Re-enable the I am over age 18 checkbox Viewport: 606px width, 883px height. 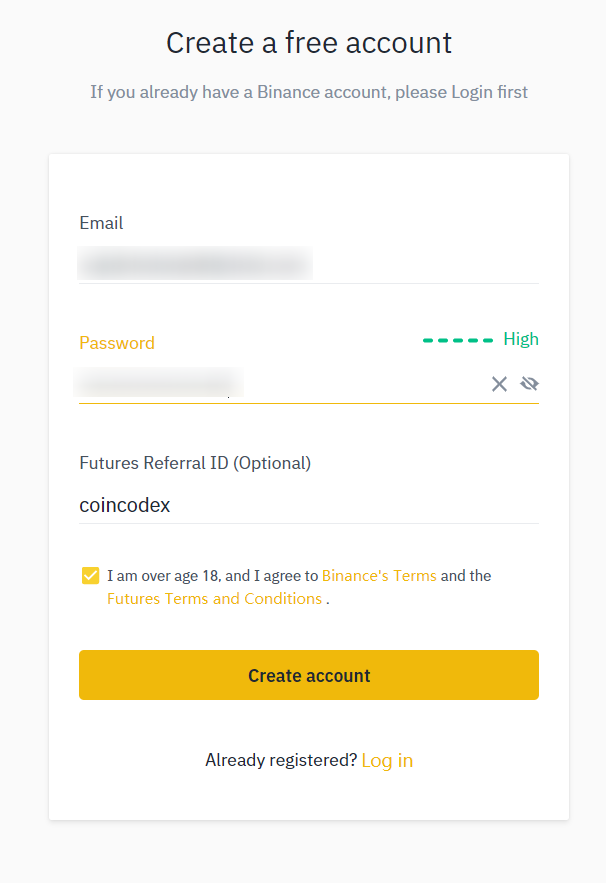click(90, 575)
